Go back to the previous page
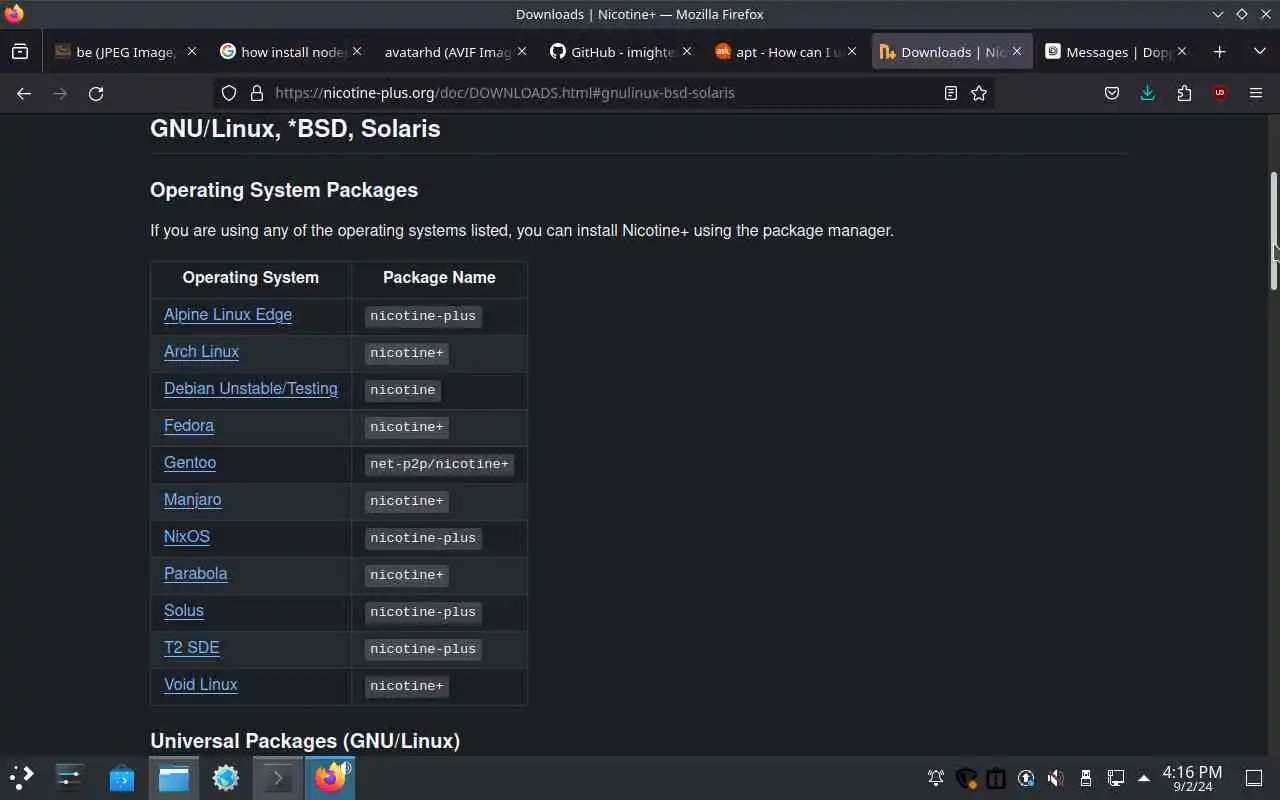Image resolution: width=1280 pixels, height=800 pixels. tap(24, 93)
